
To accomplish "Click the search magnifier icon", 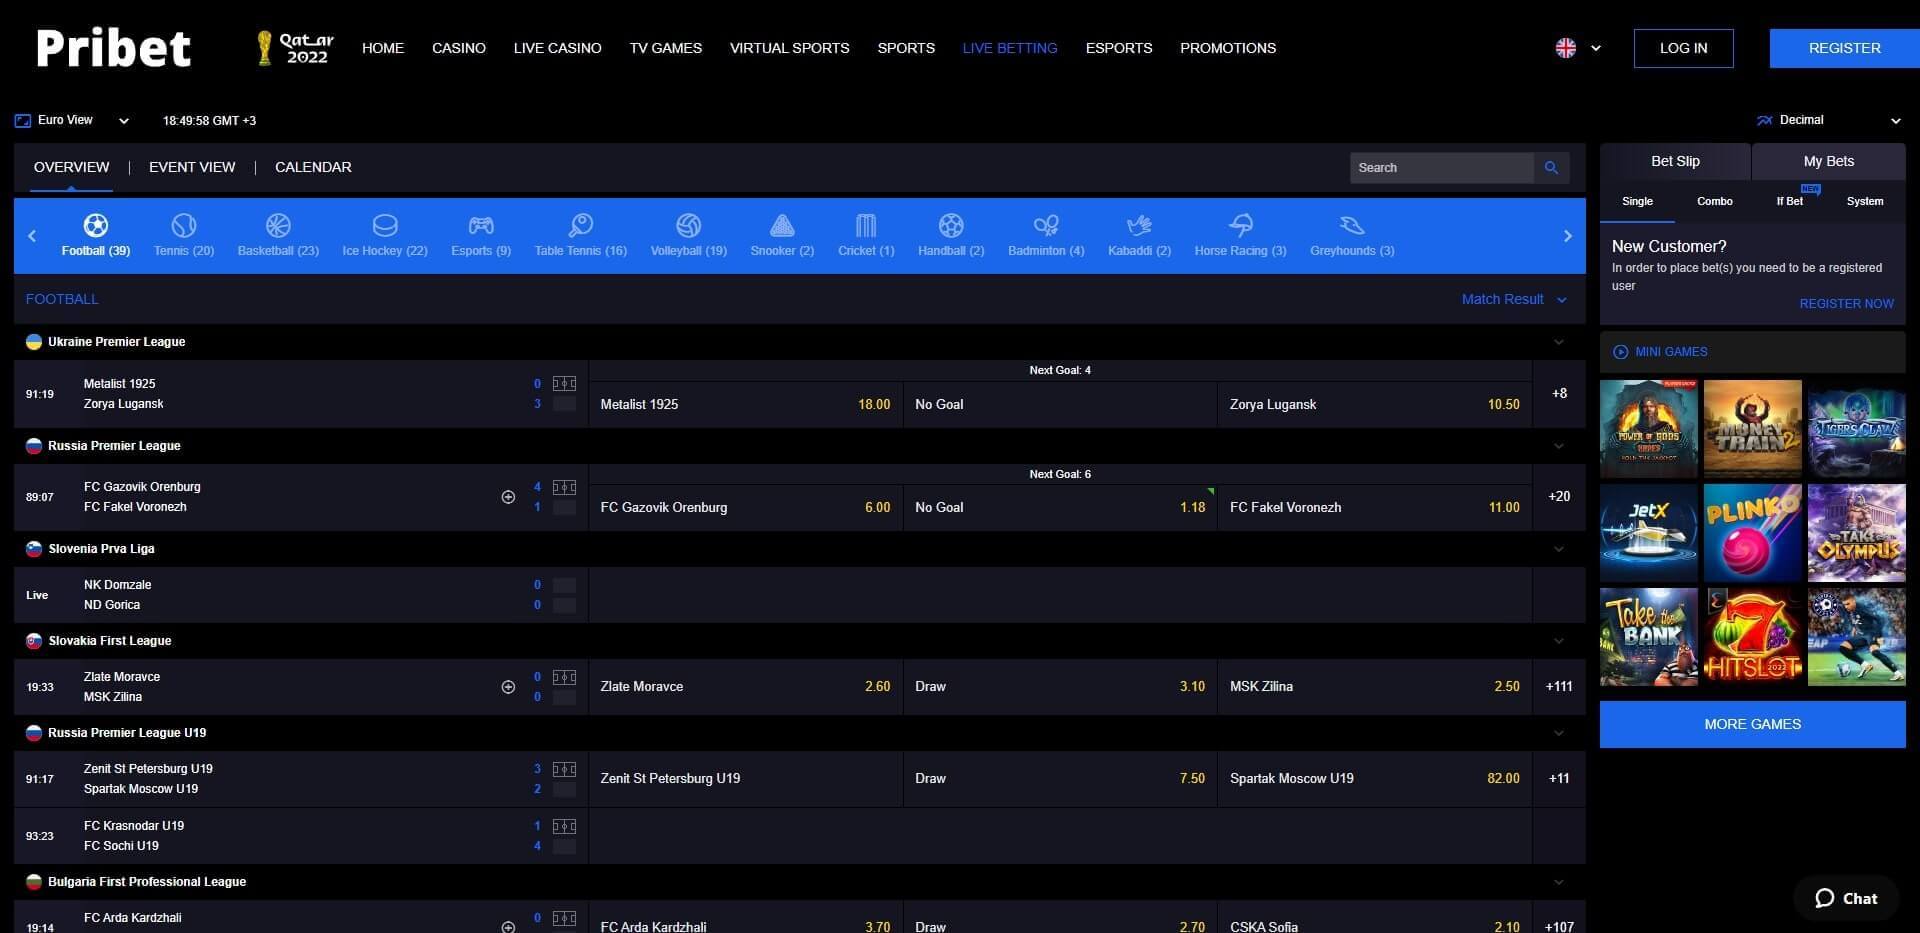I will point(1551,167).
